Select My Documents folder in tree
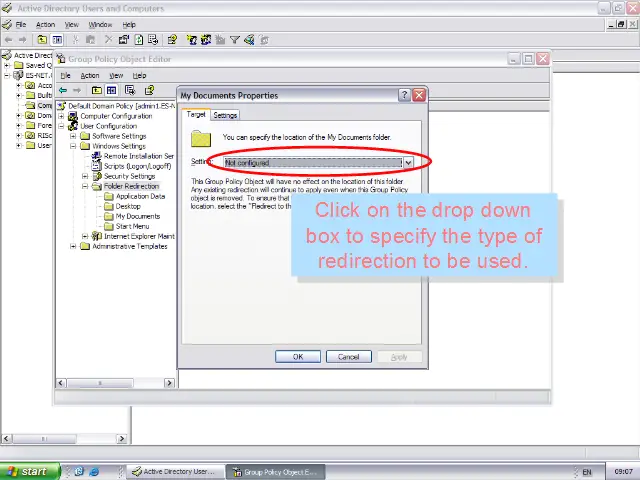 coord(138,216)
